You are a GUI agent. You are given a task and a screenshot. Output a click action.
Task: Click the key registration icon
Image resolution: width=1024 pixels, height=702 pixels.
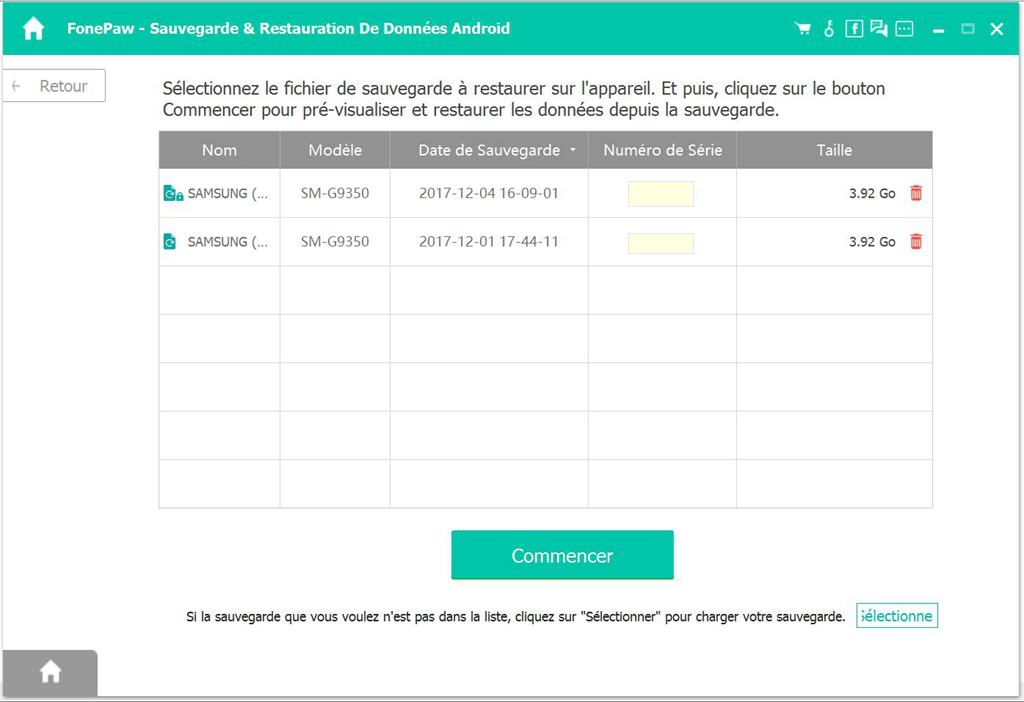(829, 29)
